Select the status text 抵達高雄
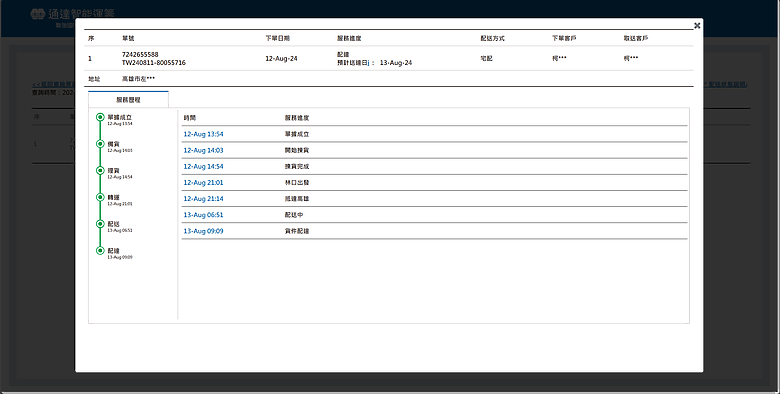This screenshot has height=394, width=780. (297, 198)
